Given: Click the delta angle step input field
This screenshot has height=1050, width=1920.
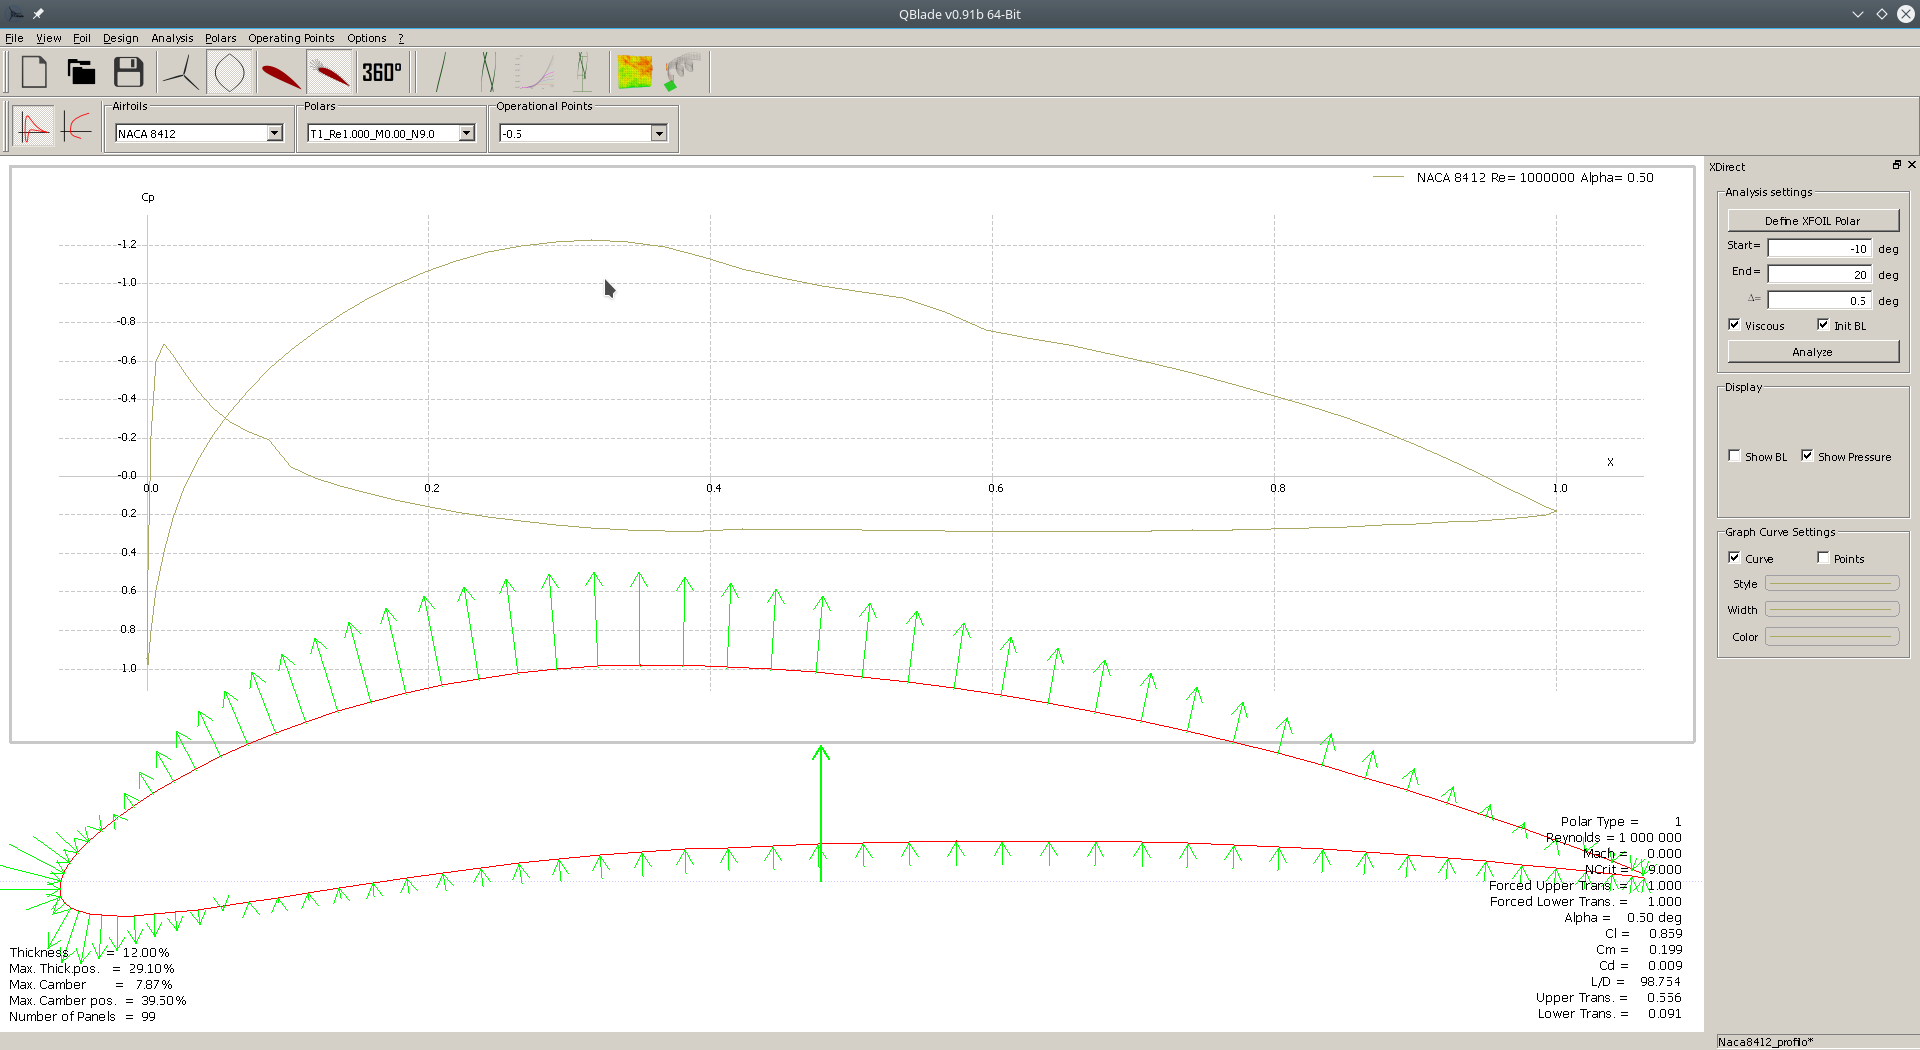Looking at the screenshot, I should pos(1819,300).
